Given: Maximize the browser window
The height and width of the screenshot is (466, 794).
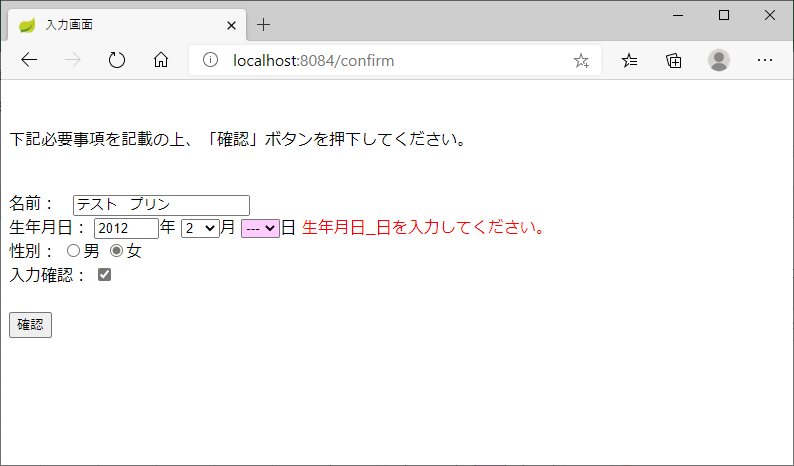Looking at the screenshot, I should coord(724,15).
